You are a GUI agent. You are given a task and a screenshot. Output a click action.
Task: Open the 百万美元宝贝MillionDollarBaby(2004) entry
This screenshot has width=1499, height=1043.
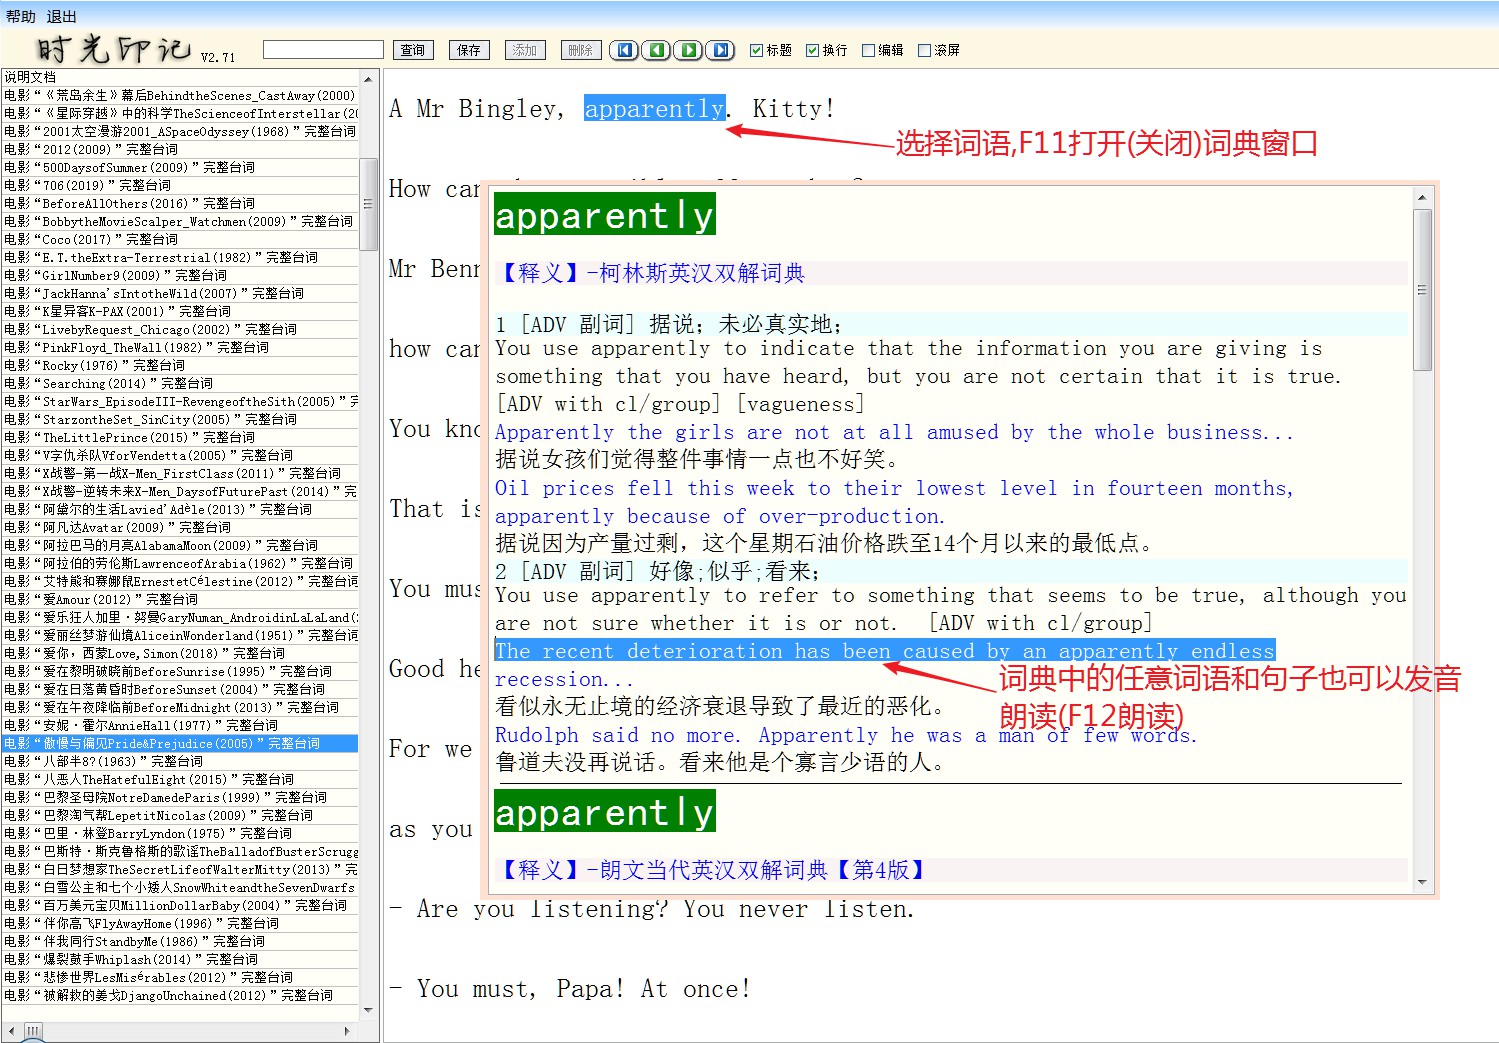click(x=180, y=905)
